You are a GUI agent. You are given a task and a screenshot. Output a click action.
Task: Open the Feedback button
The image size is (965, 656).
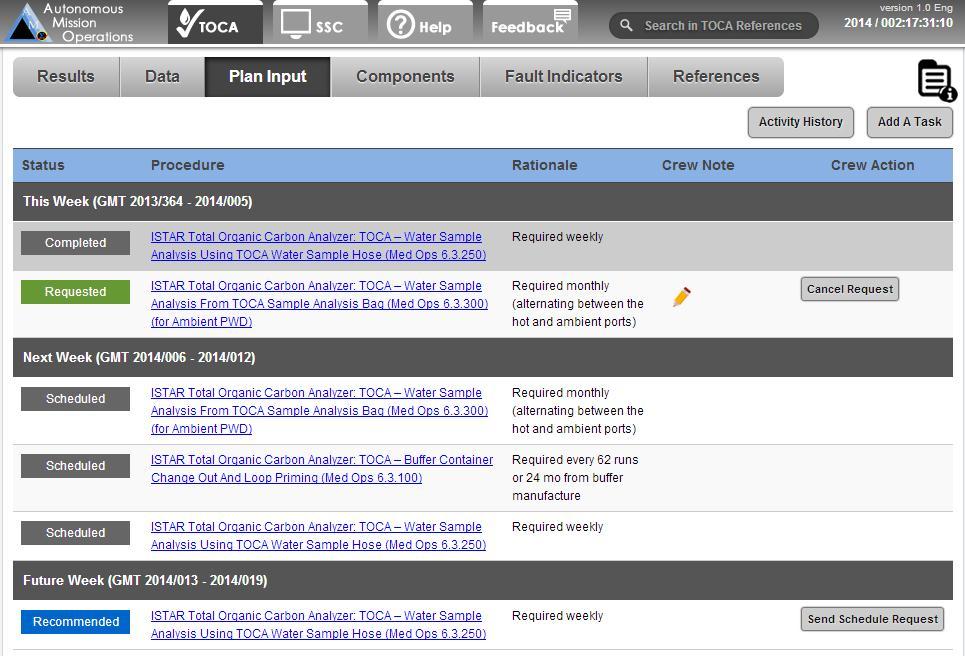pyautogui.click(x=531, y=24)
